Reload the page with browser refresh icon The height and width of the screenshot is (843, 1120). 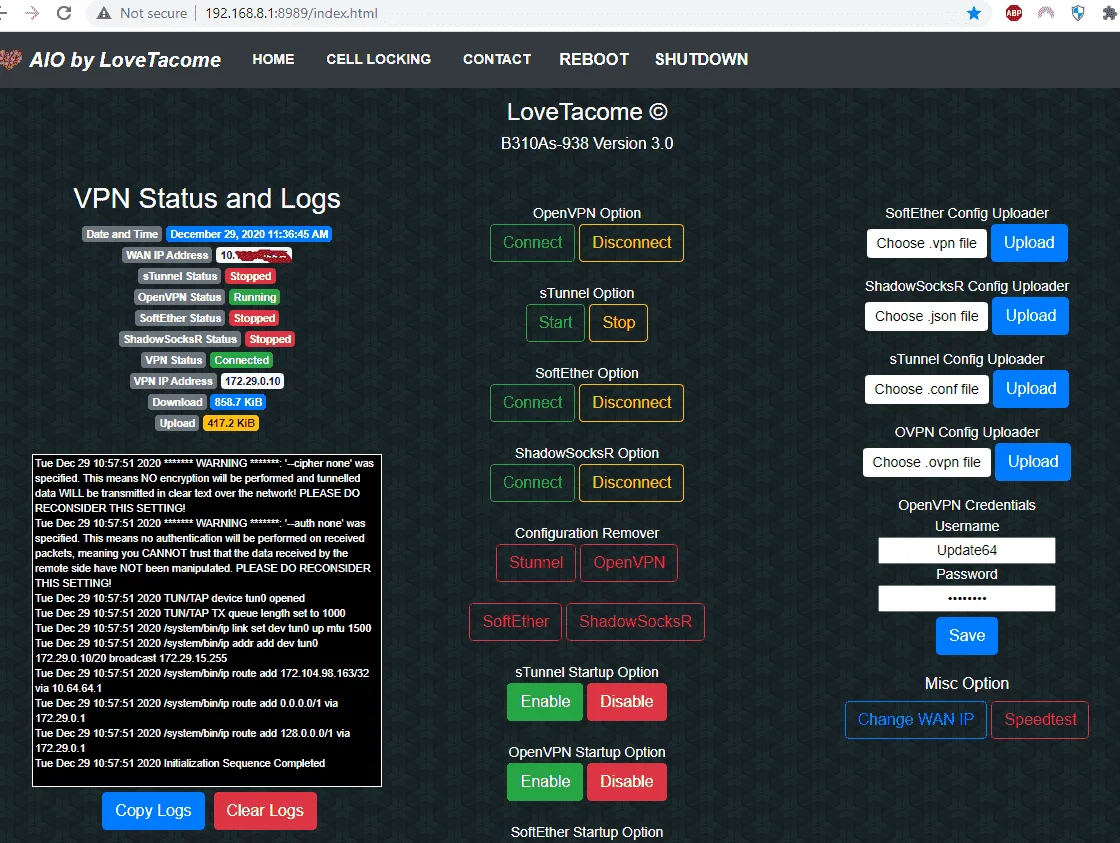(x=64, y=13)
